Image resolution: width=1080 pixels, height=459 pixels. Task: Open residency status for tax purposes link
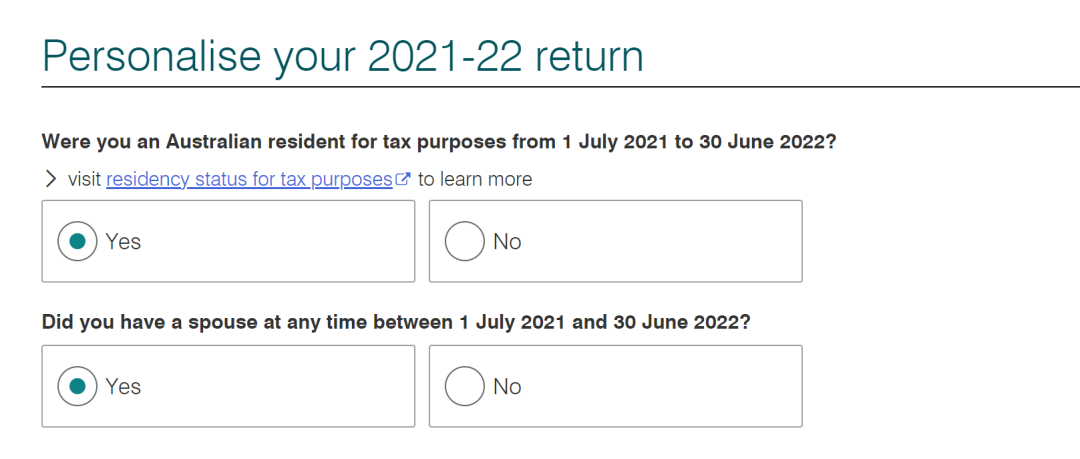(x=249, y=180)
